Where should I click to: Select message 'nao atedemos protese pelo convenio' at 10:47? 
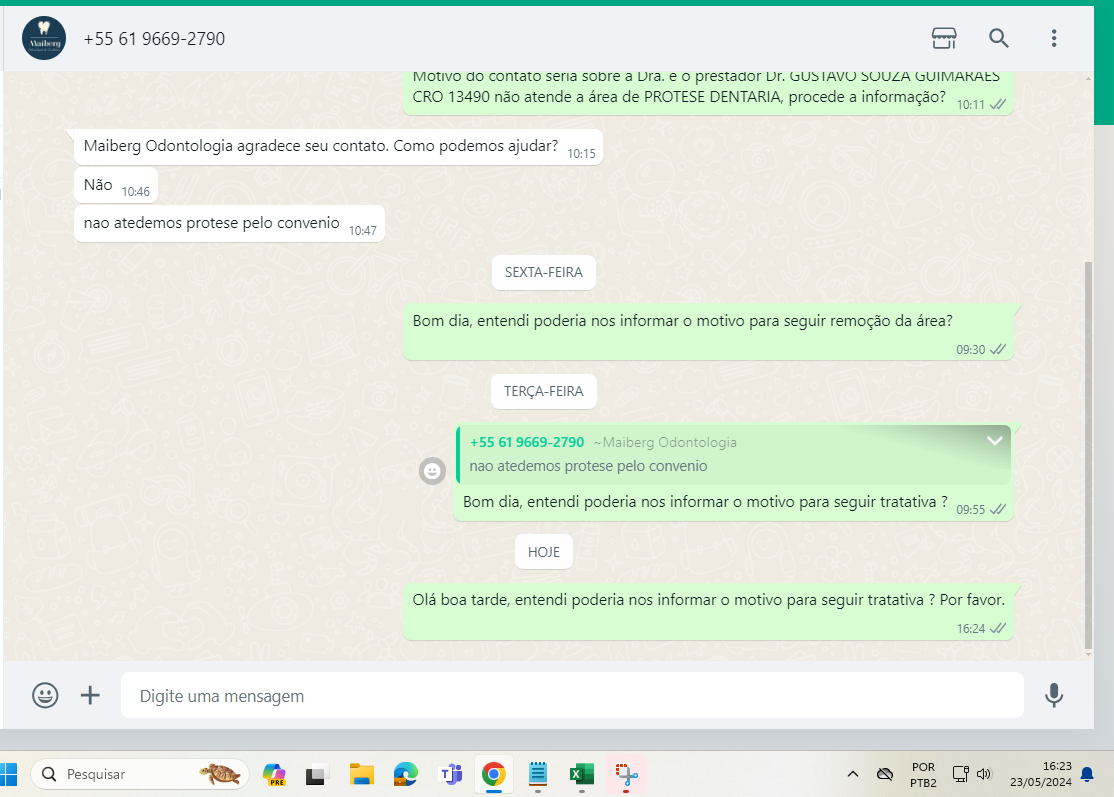229,224
